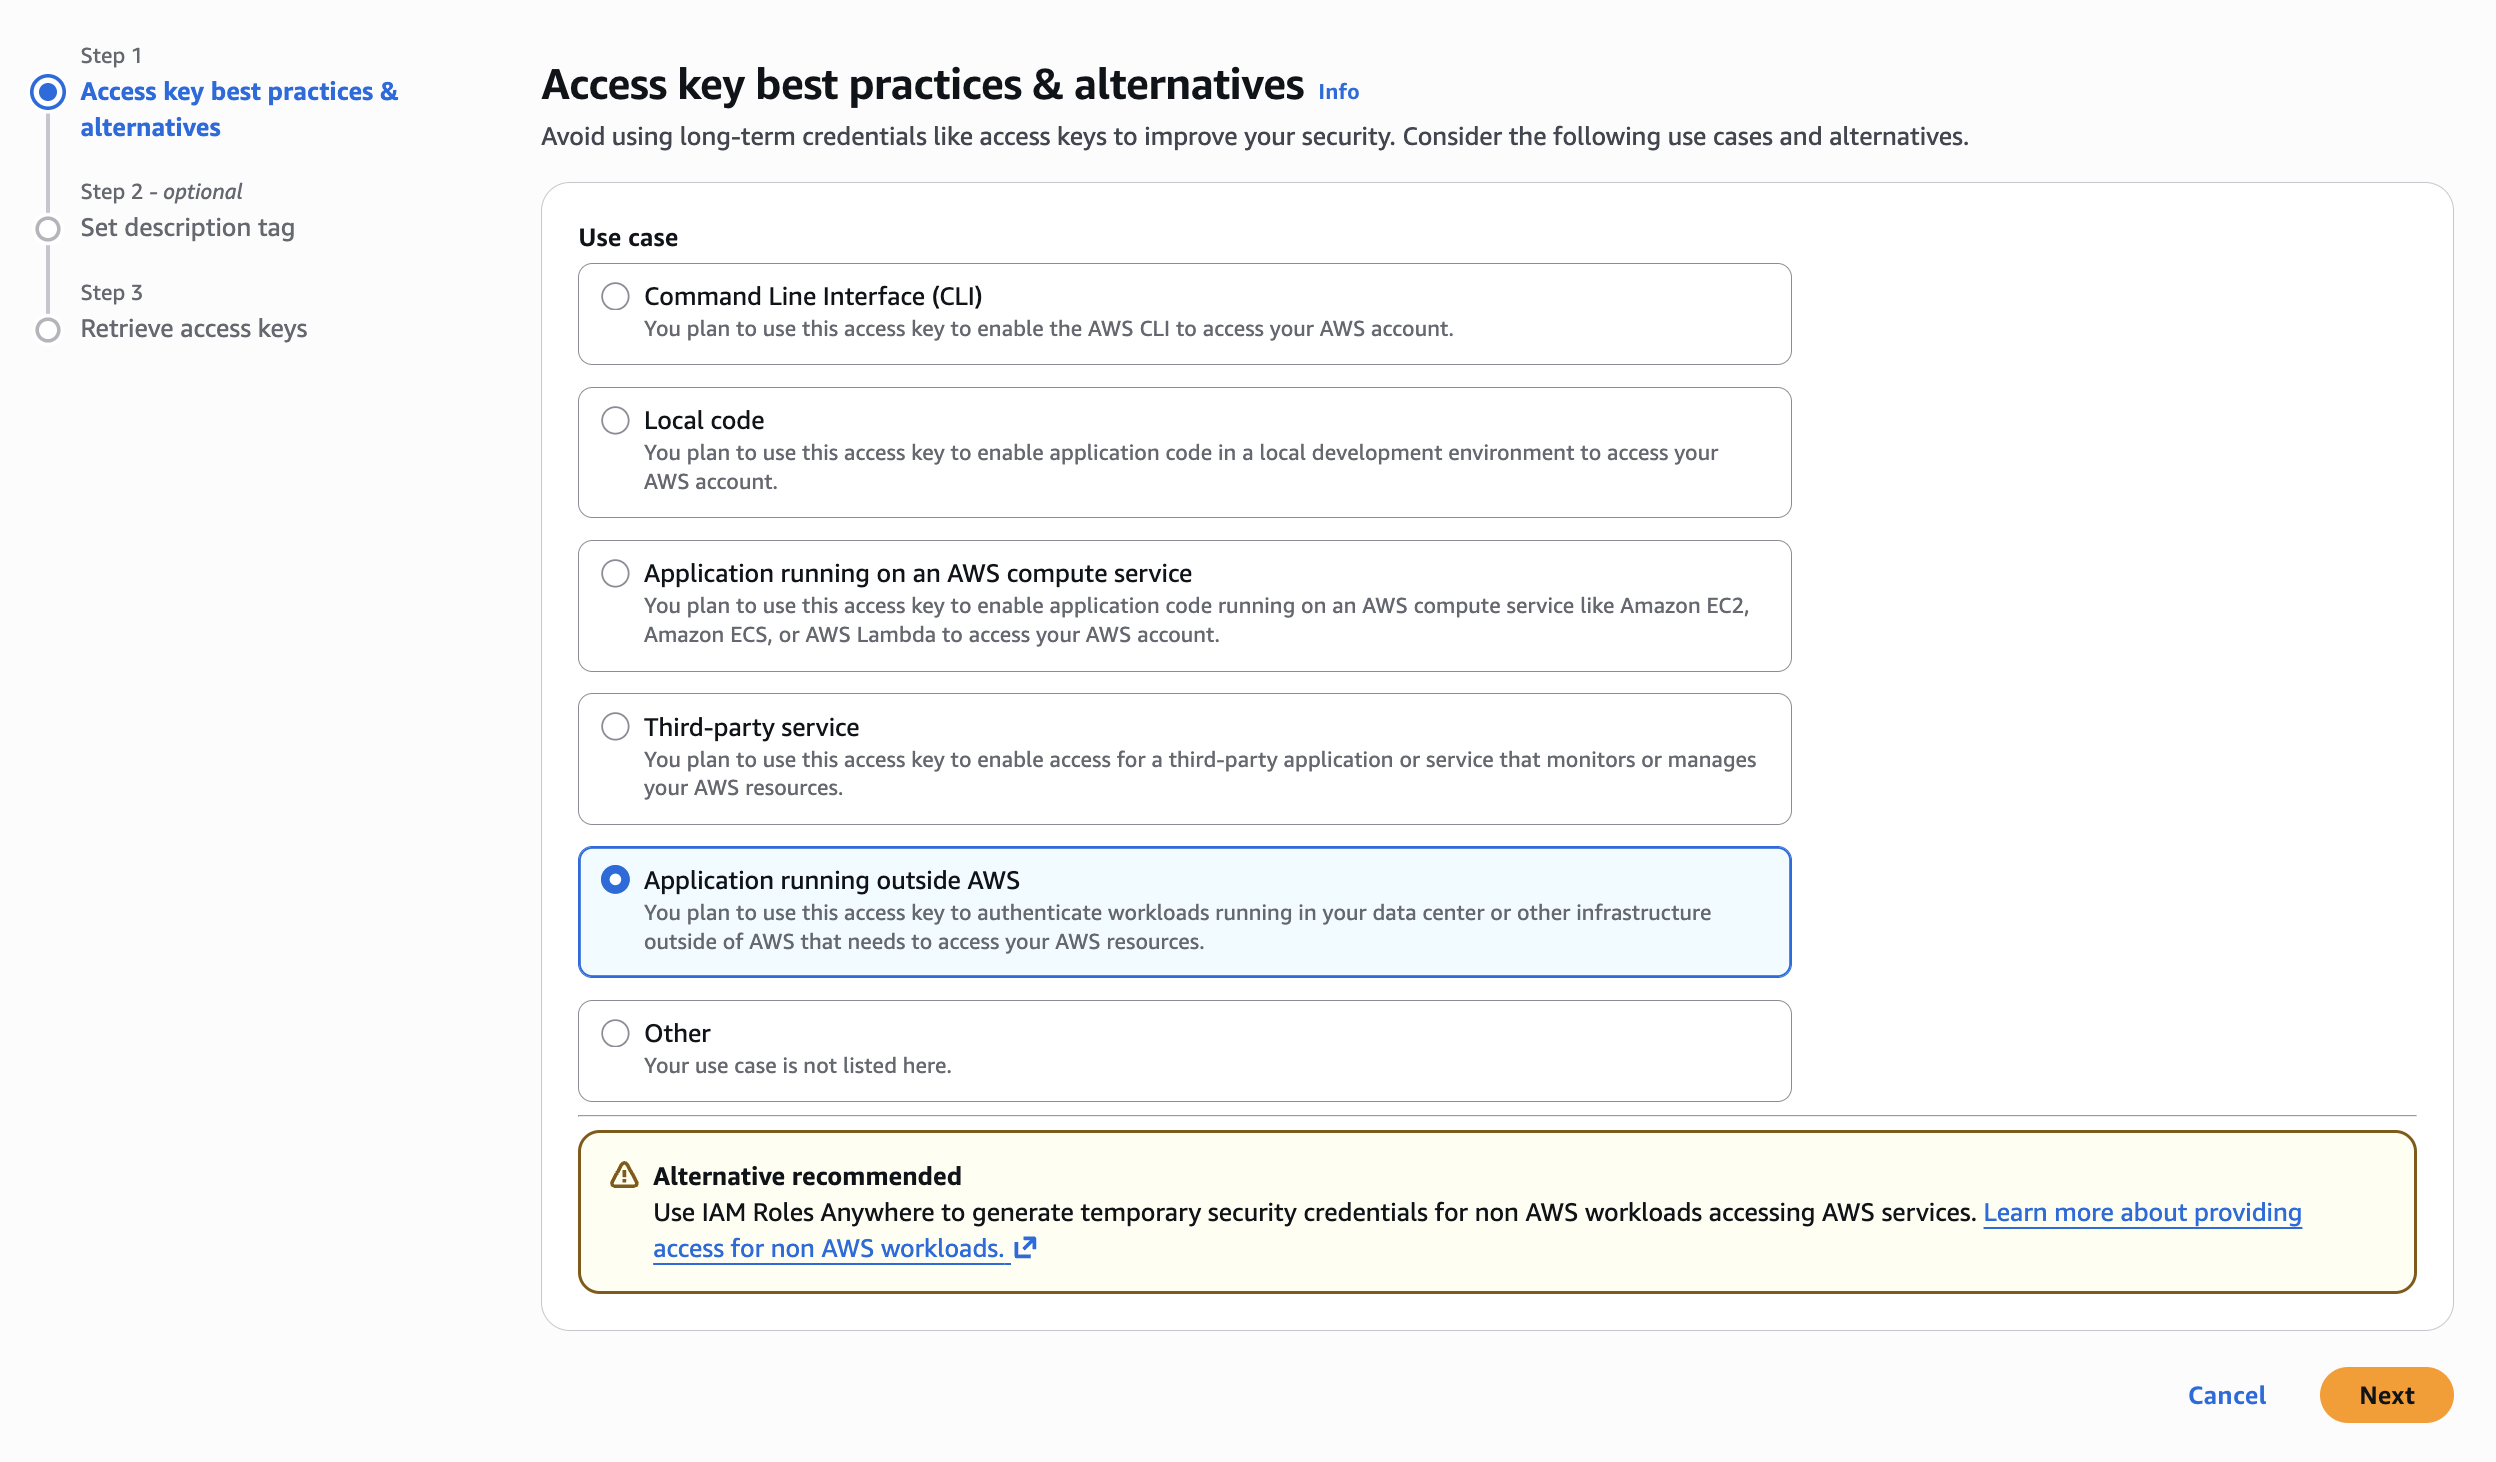Select Application running outside AWS radio
The width and height of the screenshot is (2496, 1462).
615,880
